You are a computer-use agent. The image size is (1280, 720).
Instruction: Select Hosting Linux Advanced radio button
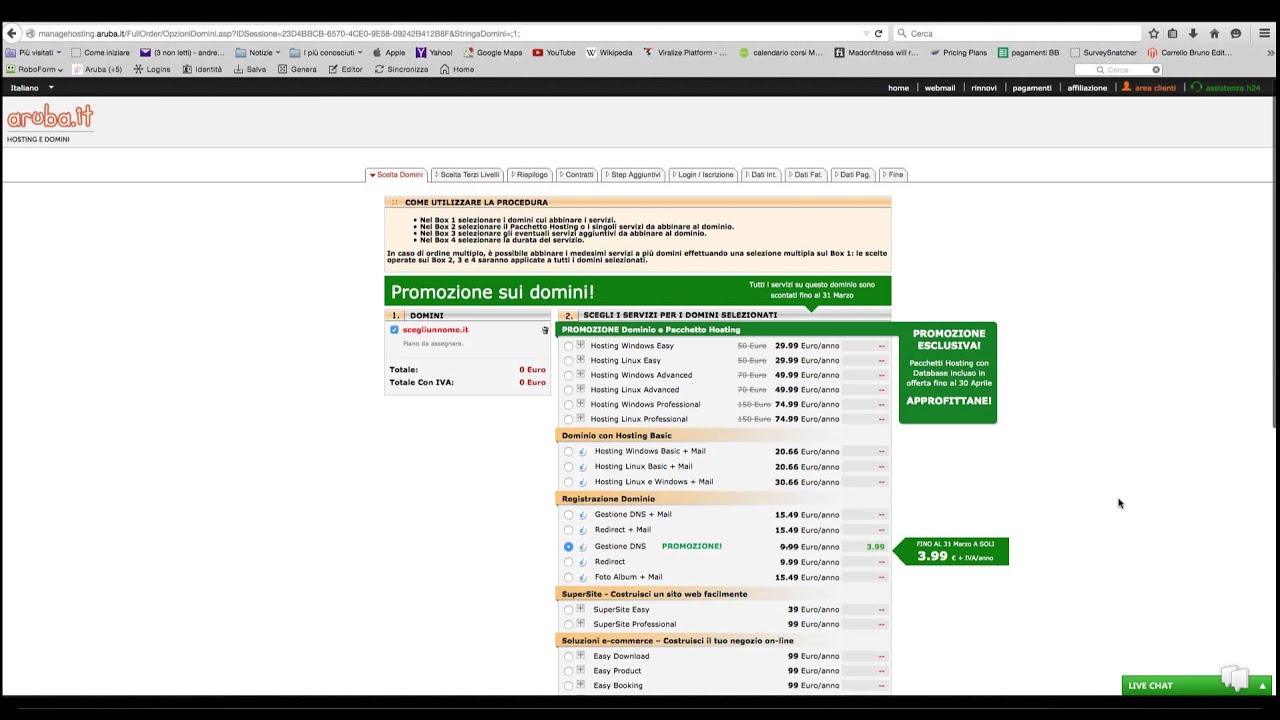click(x=569, y=390)
